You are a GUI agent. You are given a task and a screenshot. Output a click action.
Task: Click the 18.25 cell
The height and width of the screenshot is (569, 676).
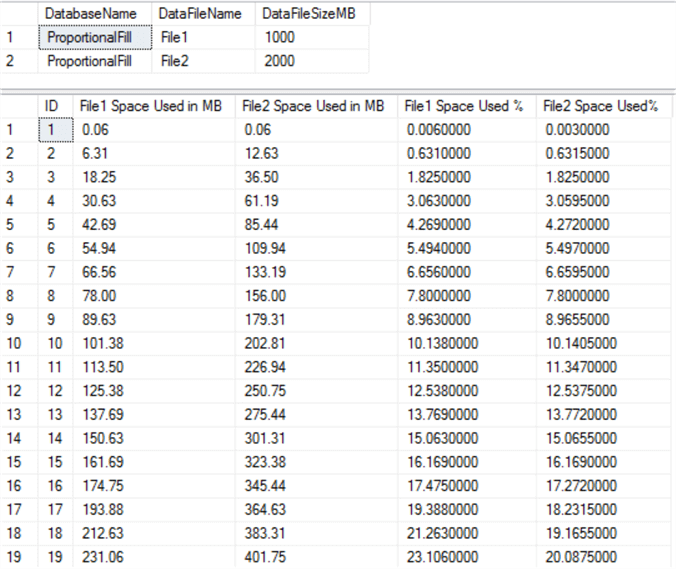154,177
